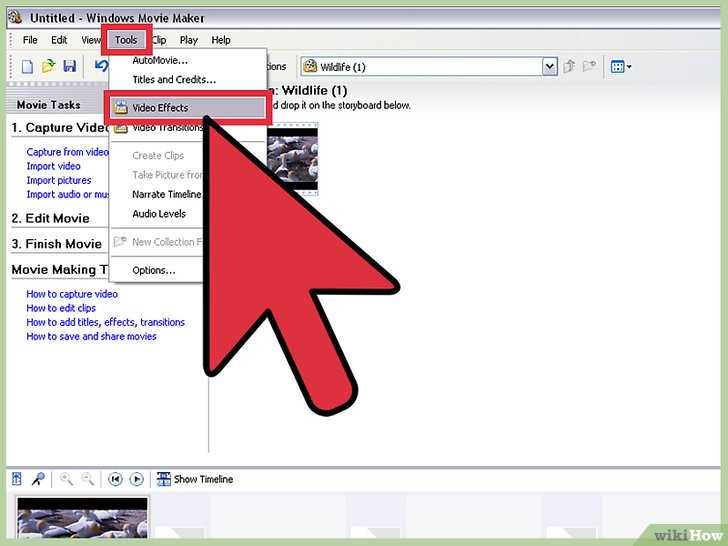Expand the 2. Edit Movie section
728x546 pixels.
51,218
